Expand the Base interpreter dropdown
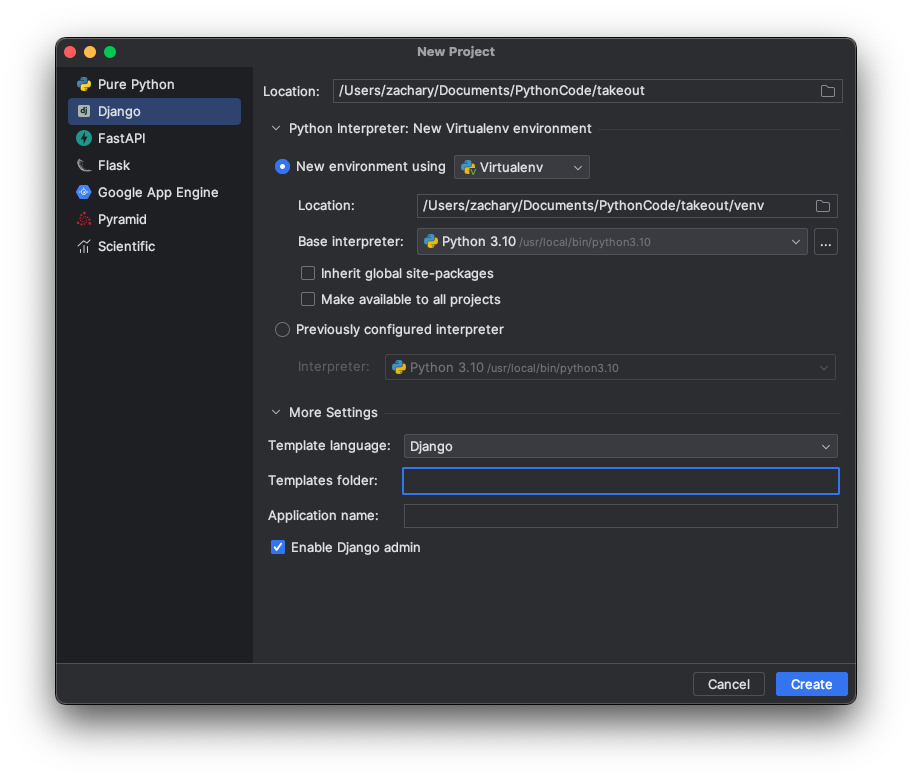 click(x=612, y=241)
